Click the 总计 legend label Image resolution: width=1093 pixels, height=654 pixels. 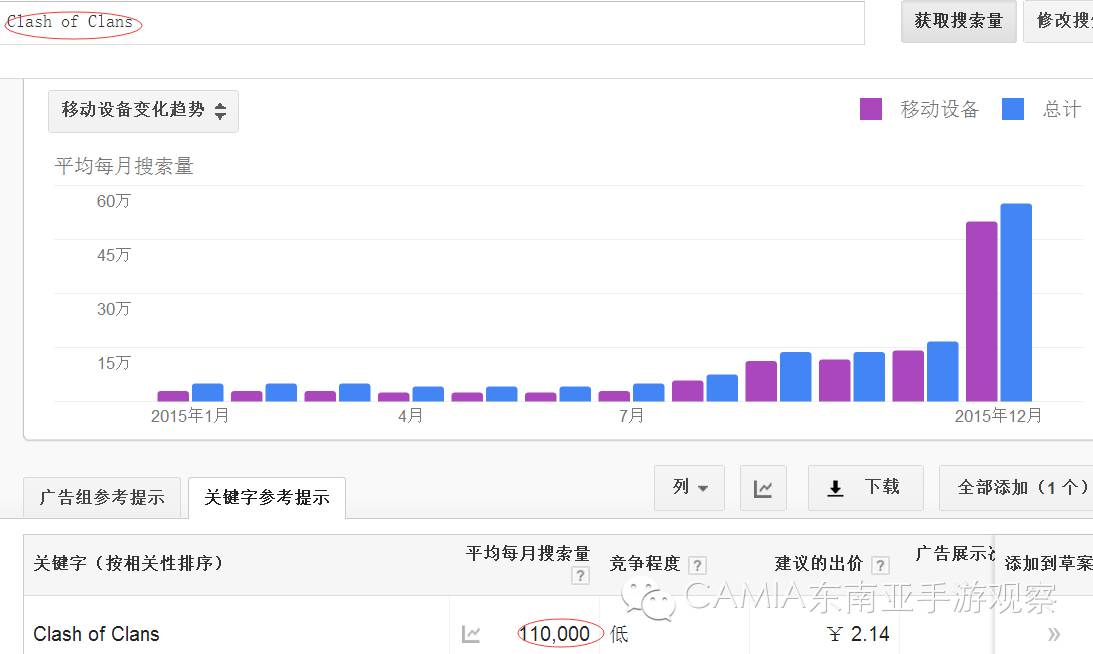click(x=1062, y=109)
